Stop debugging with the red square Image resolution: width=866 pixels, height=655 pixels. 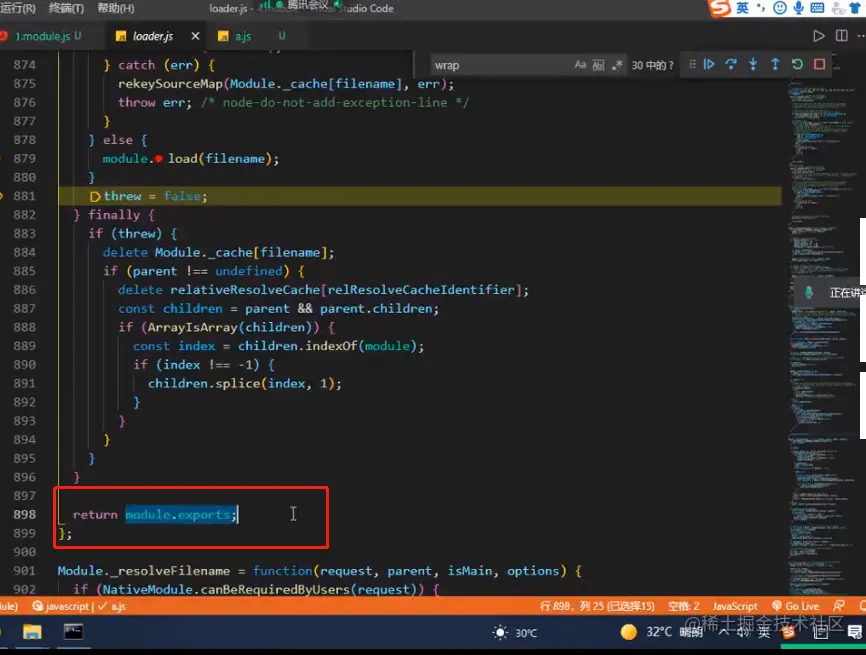tap(820, 65)
